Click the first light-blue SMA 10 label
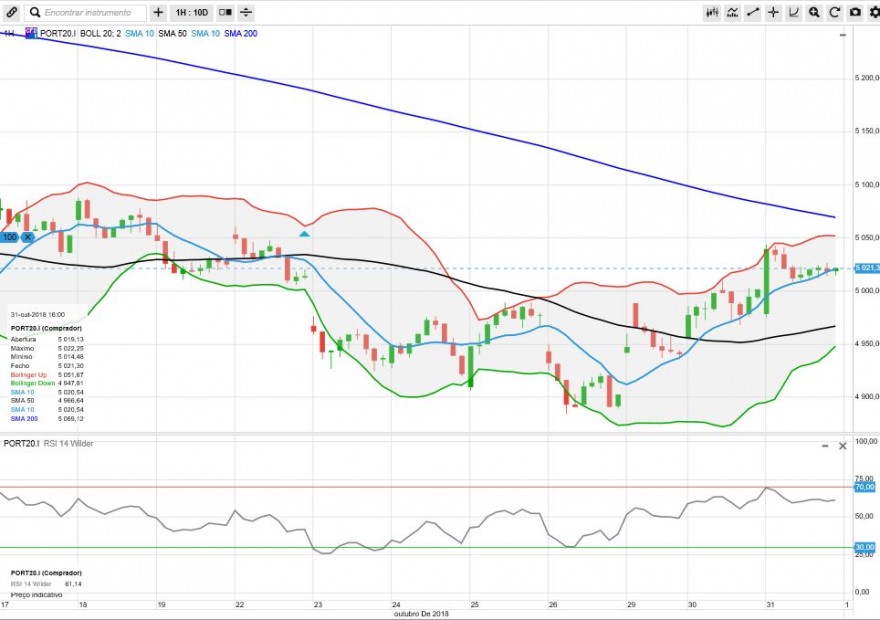Image resolution: width=880 pixels, height=620 pixels. point(139,34)
